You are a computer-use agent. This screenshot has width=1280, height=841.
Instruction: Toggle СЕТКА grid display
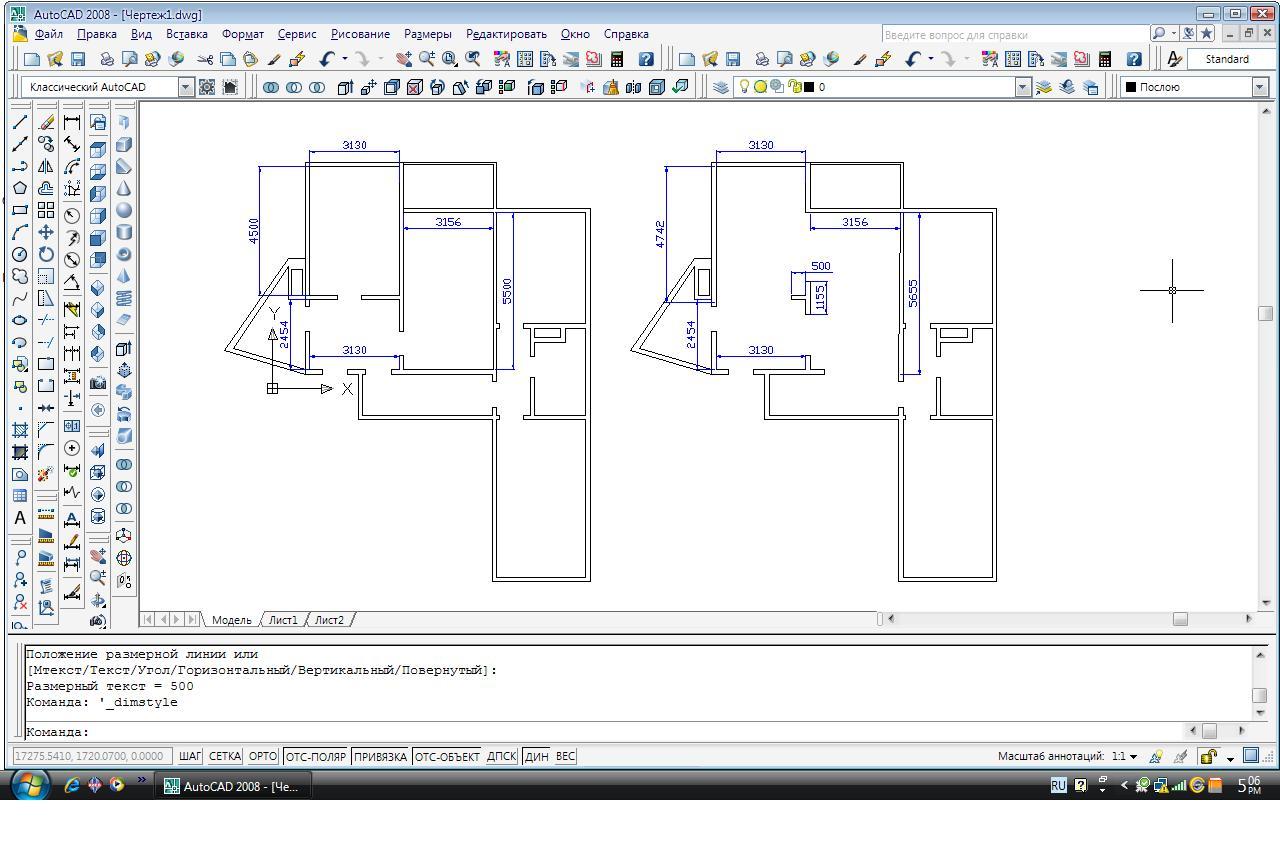tap(225, 756)
